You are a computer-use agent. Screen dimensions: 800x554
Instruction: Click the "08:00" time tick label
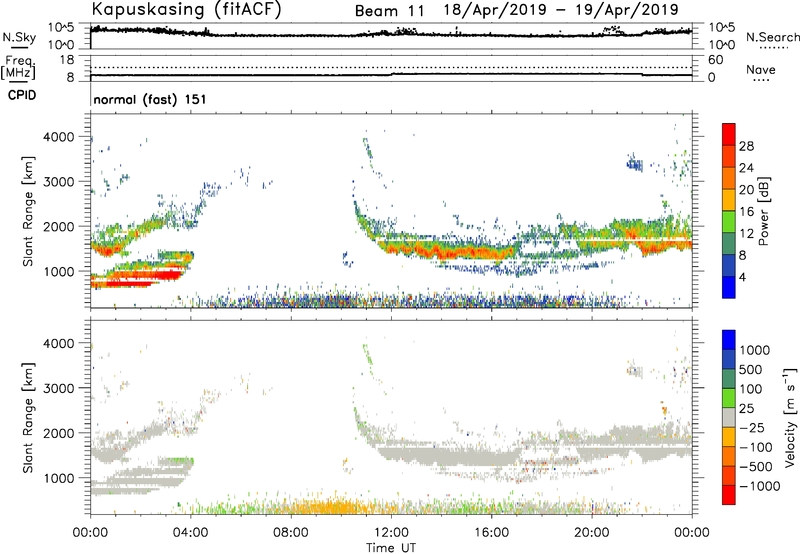(291, 533)
